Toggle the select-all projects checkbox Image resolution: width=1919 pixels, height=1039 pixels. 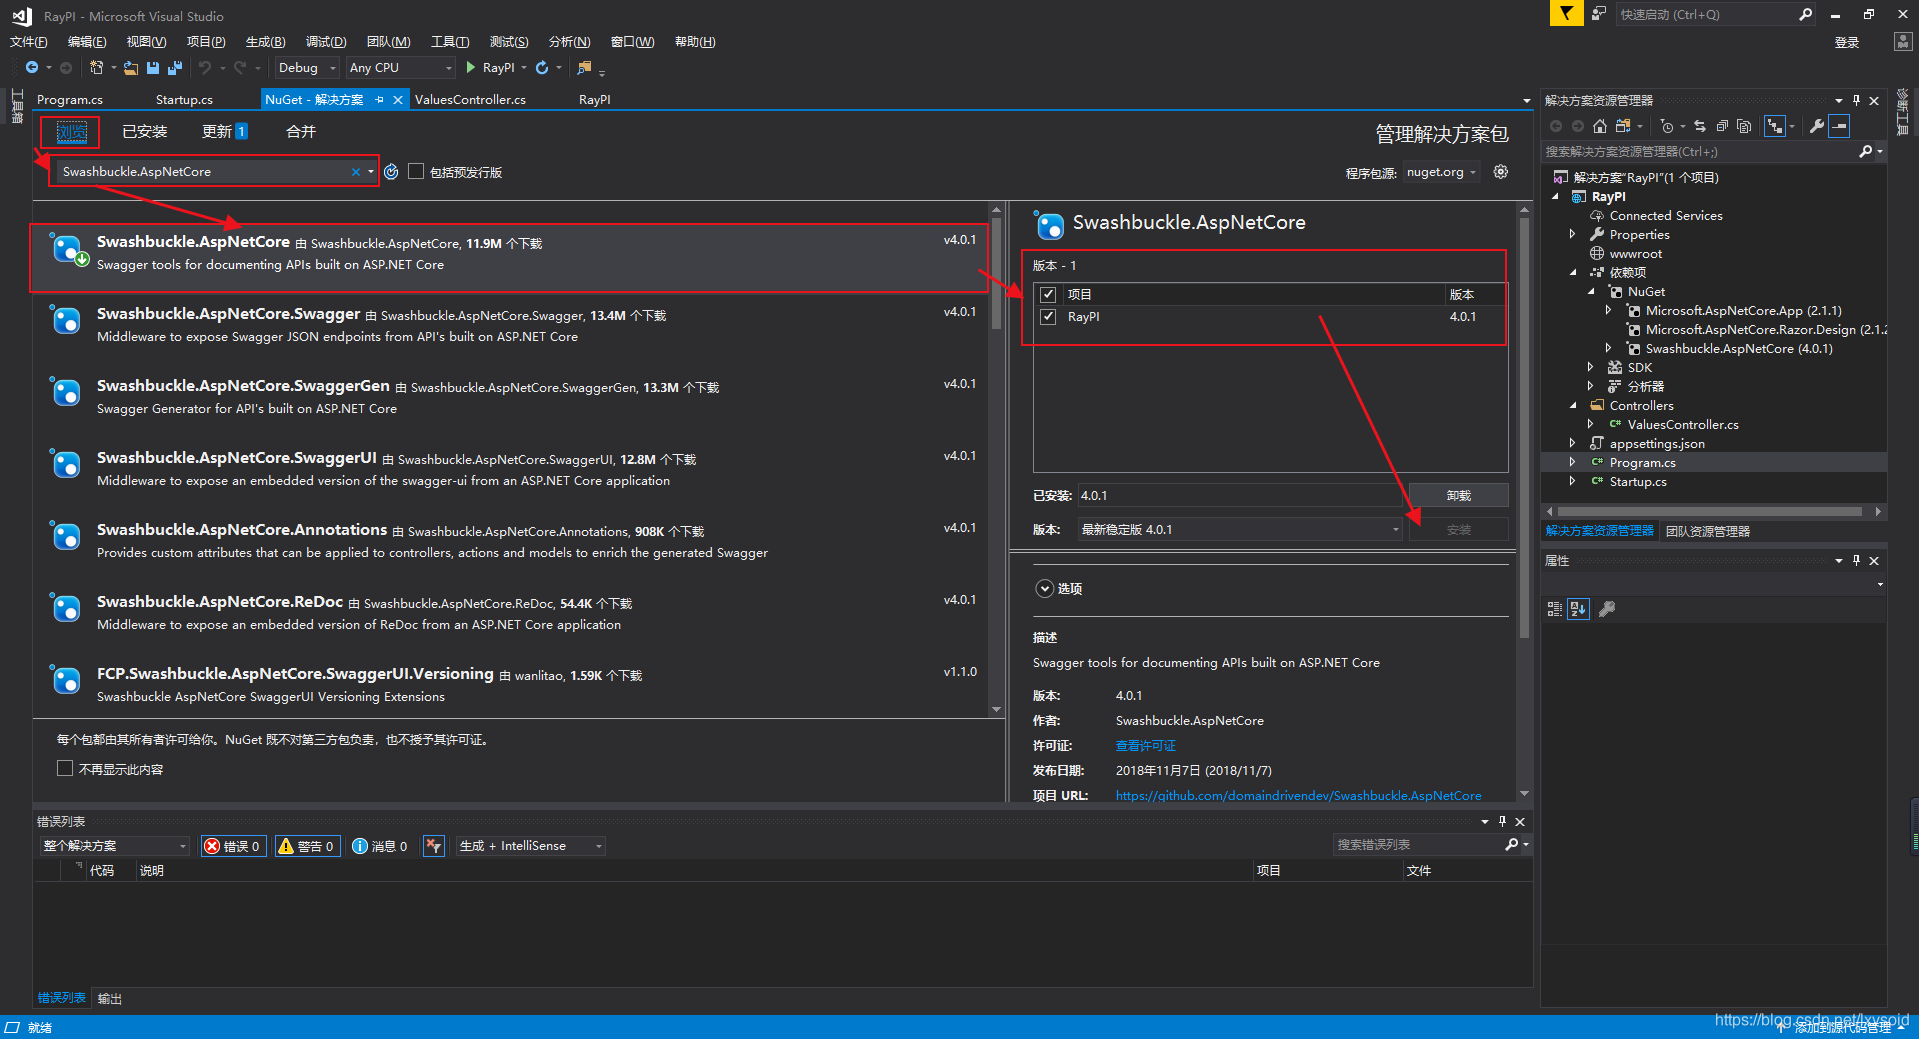tap(1048, 294)
